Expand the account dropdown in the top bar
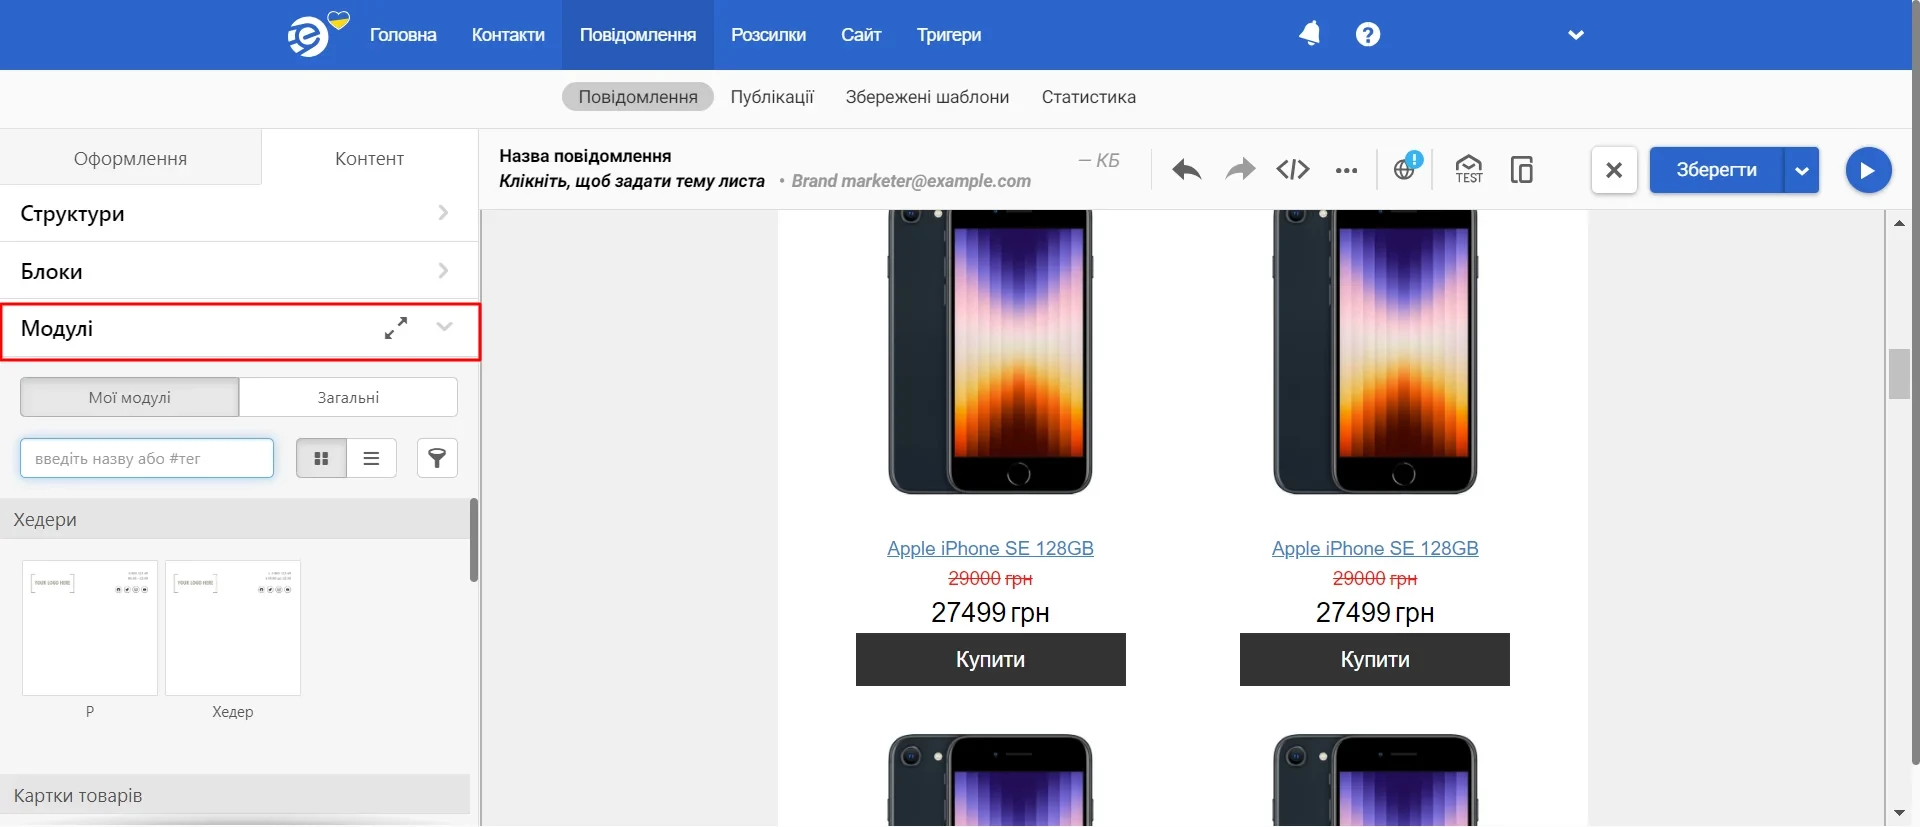The width and height of the screenshot is (1920, 827). pos(1576,35)
